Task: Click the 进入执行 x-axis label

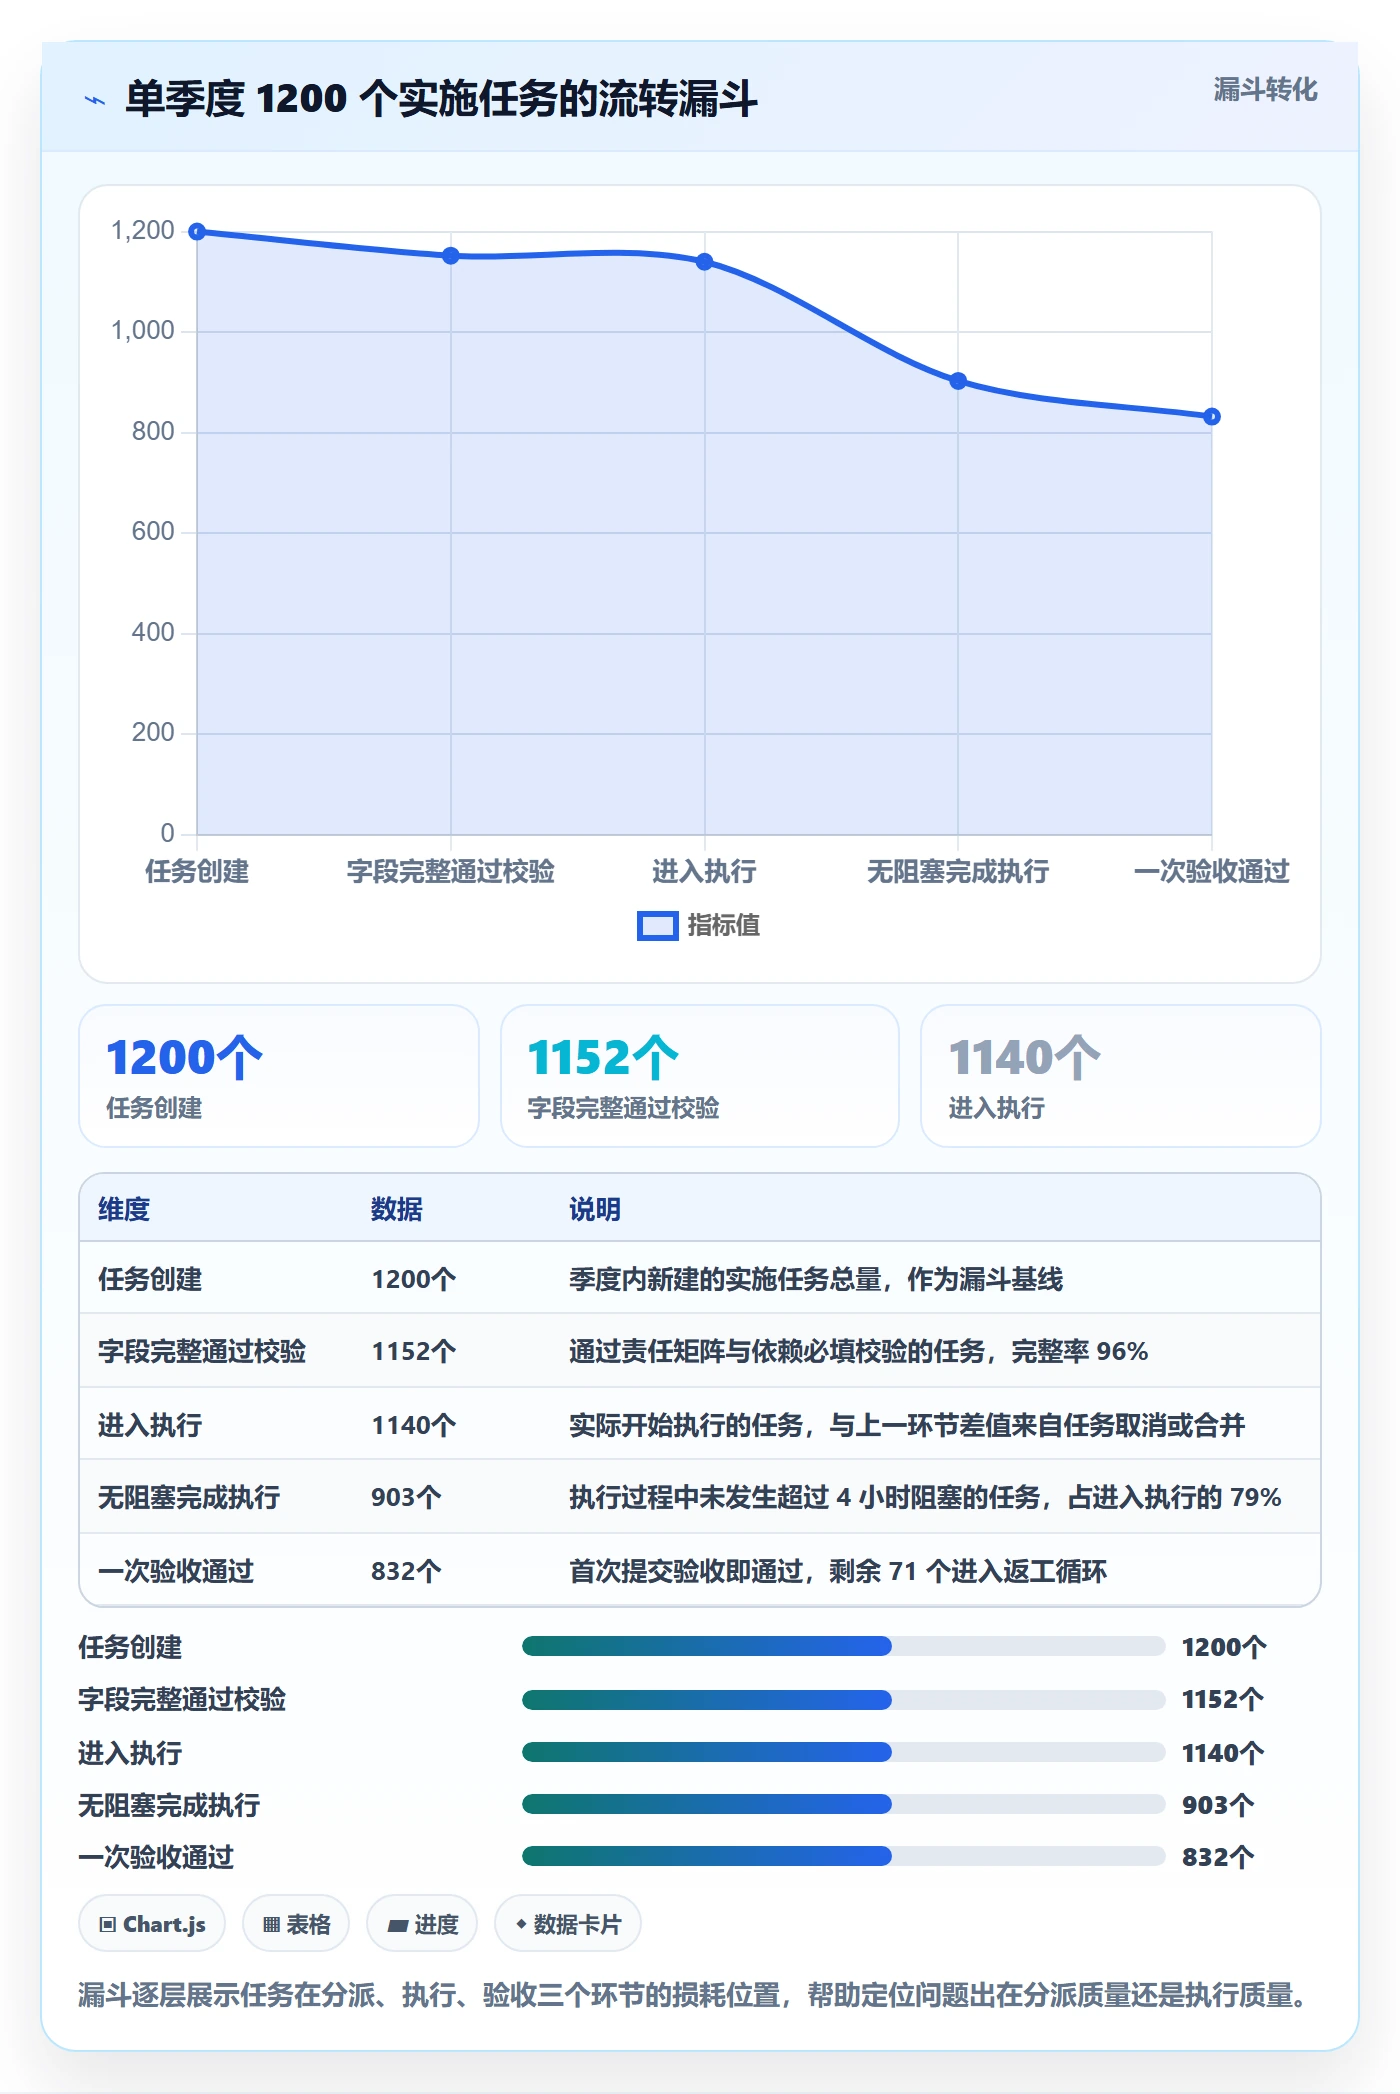Action: point(704,871)
